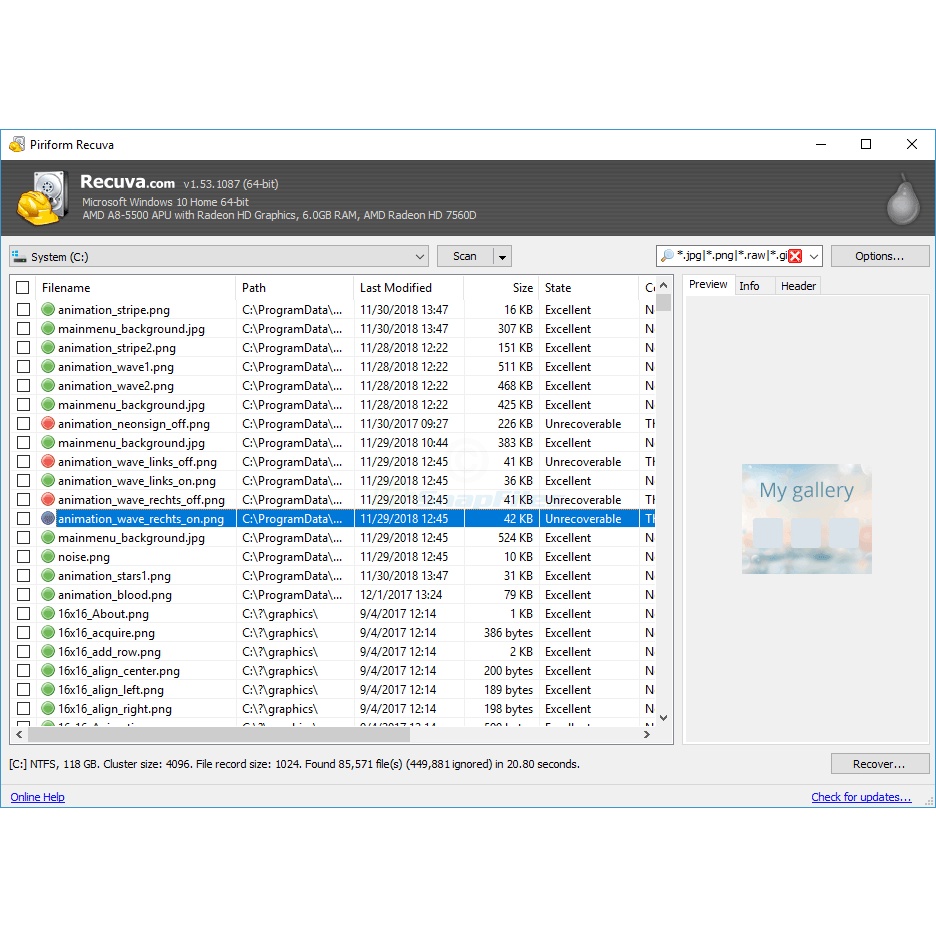Screen dimensions: 936x936
Task: Click the red clear-filter X icon
Action: (x=795, y=256)
